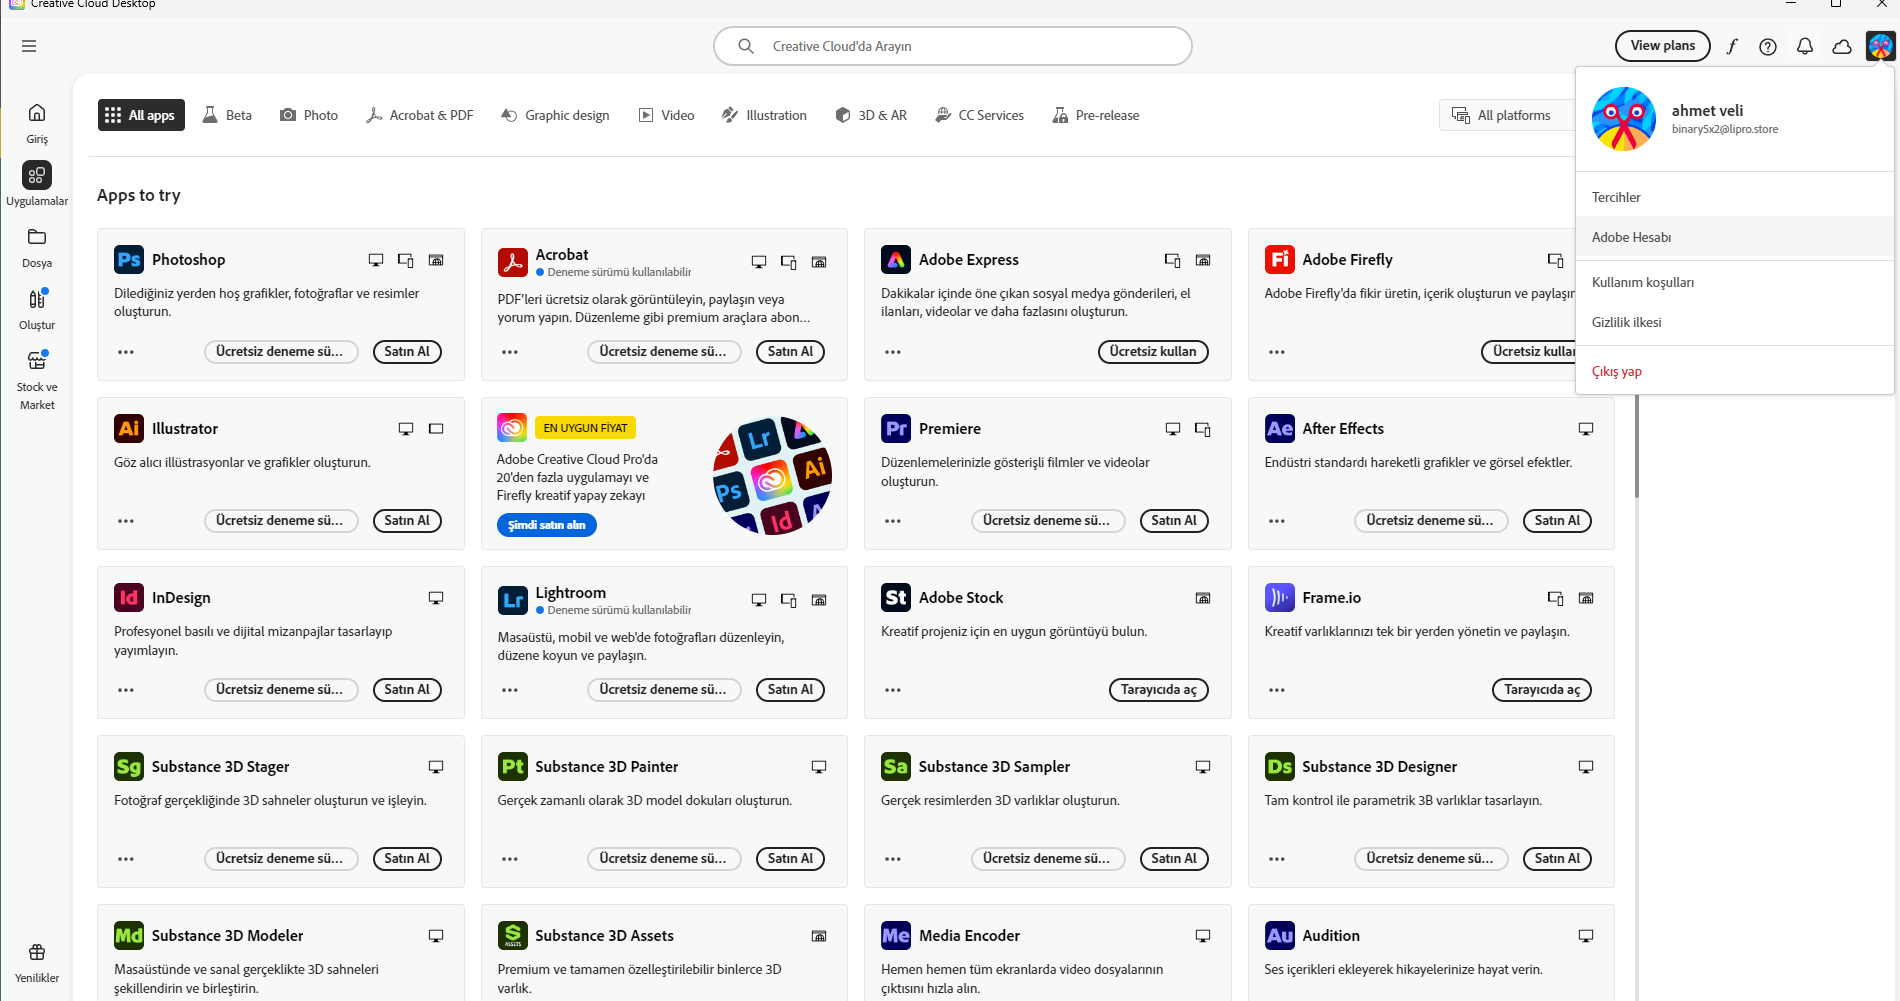Click the Illustrator app icon

click(x=129, y=429)
